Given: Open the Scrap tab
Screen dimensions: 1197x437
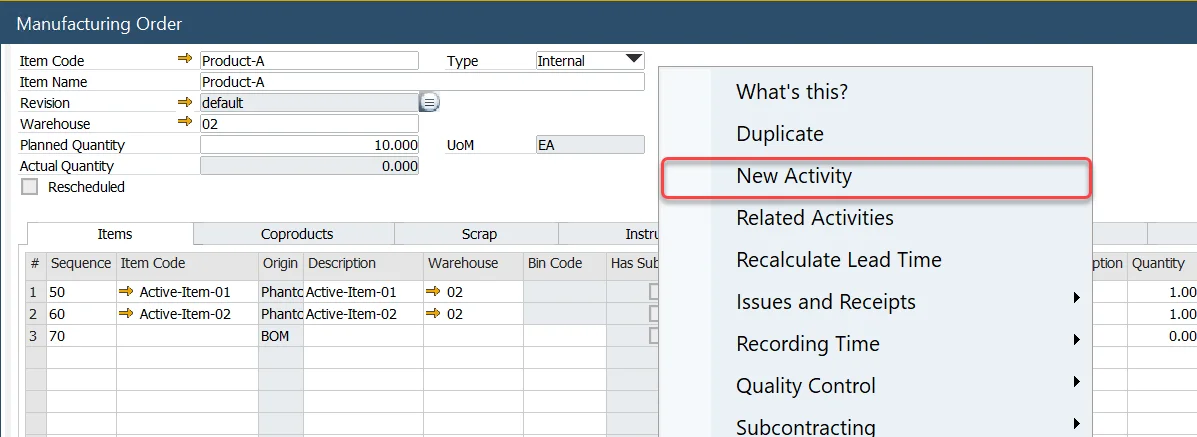Looking at the screenshot, I should pyautogui.click(x=478, y=234).
